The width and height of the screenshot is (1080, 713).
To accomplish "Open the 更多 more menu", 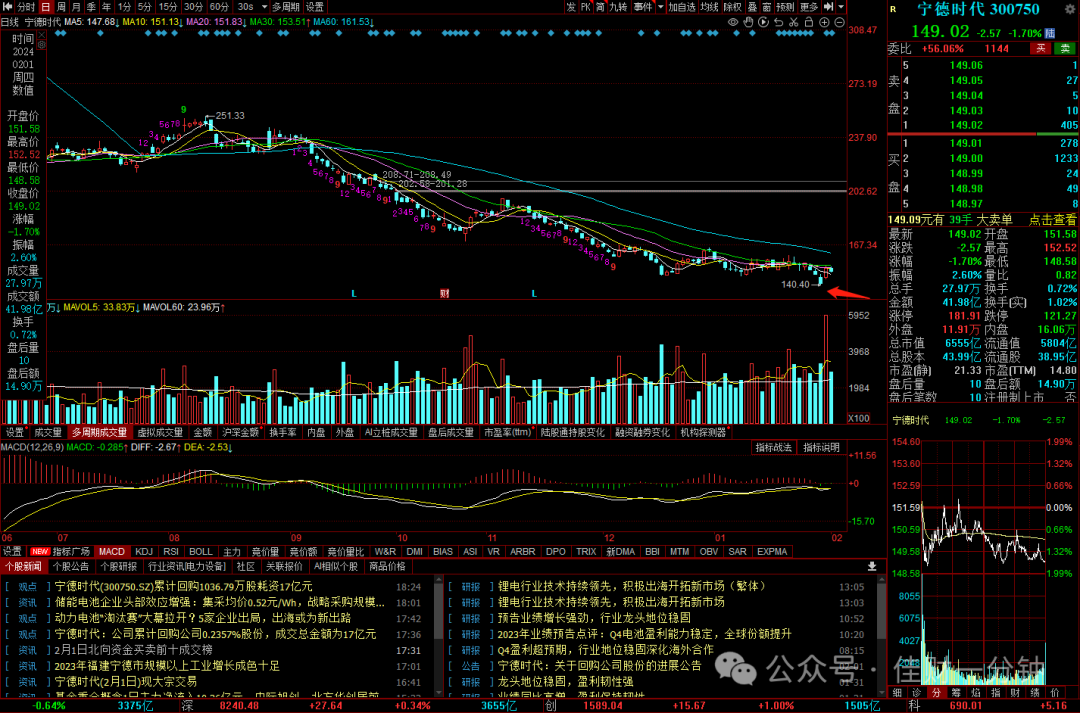I will click(x=809, y=7).
